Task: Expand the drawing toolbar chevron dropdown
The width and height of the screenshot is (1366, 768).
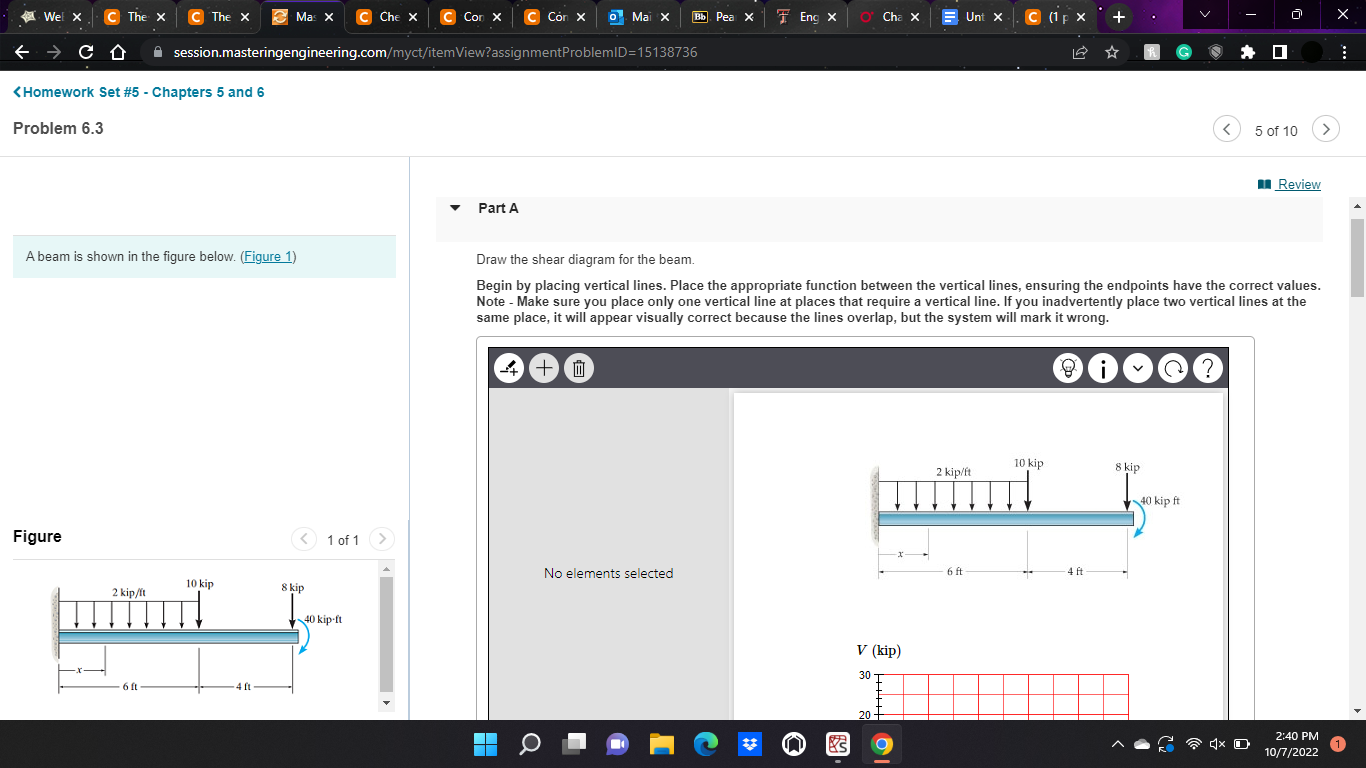Action: point(1137,368)
